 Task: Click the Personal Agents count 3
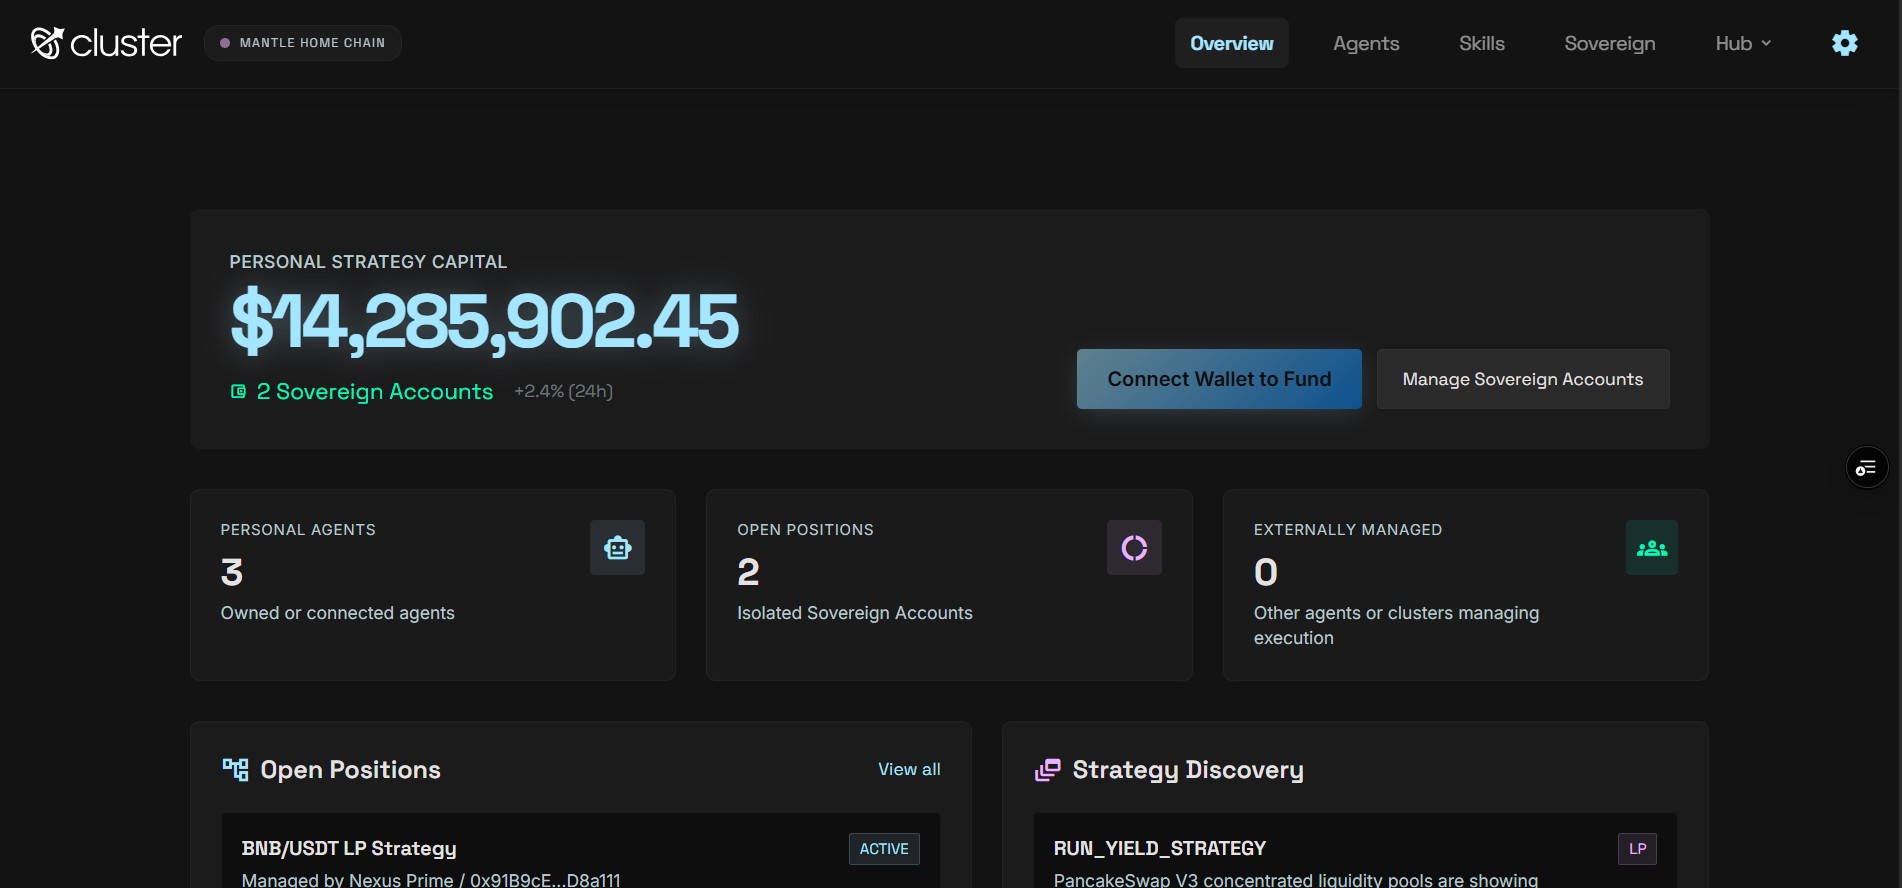click(x=232, y=572)
